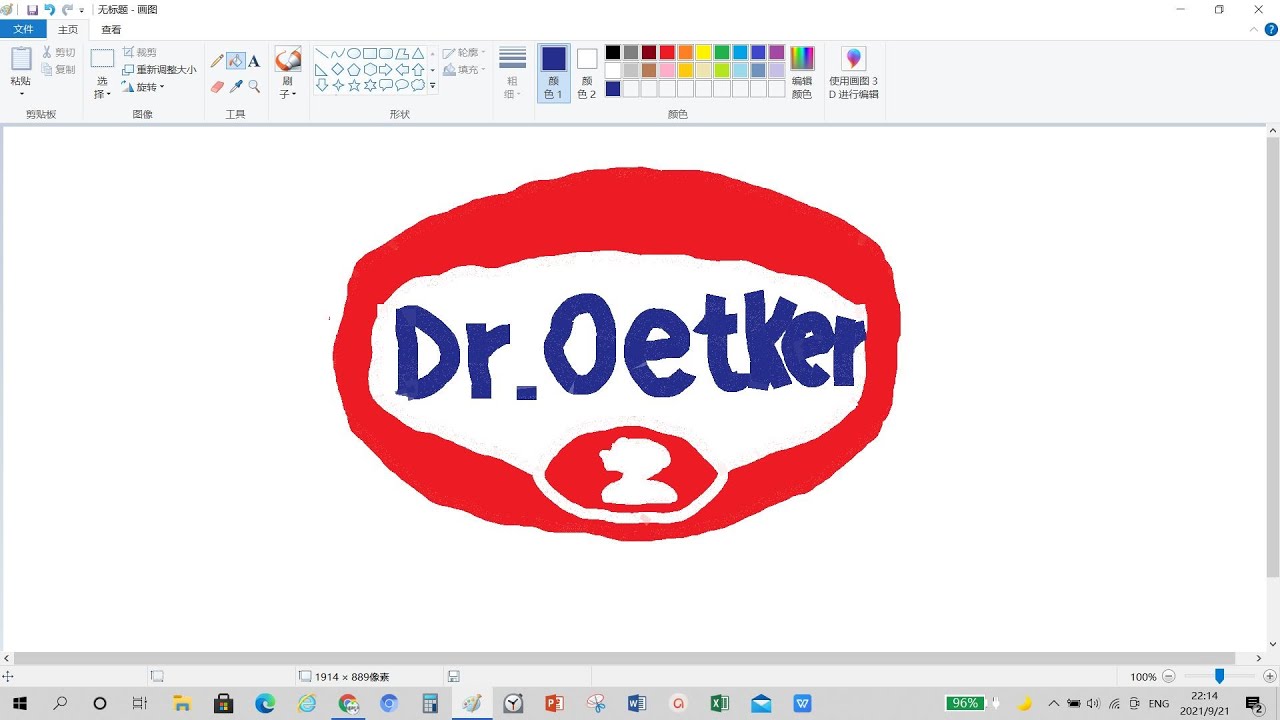Screen dimensions: 1280x720
Task: Choose the Five-point star shape
Action: pos(354,86)
